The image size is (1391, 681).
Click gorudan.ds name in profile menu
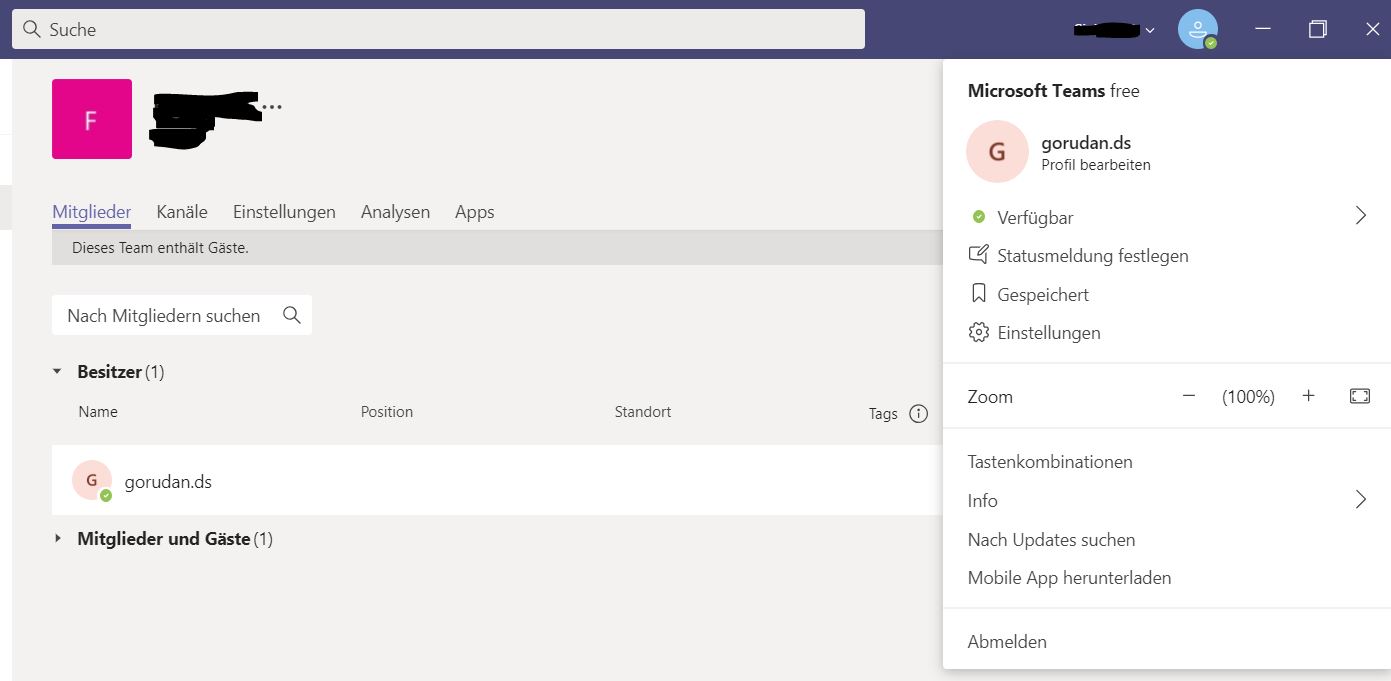click(1086, 143)
